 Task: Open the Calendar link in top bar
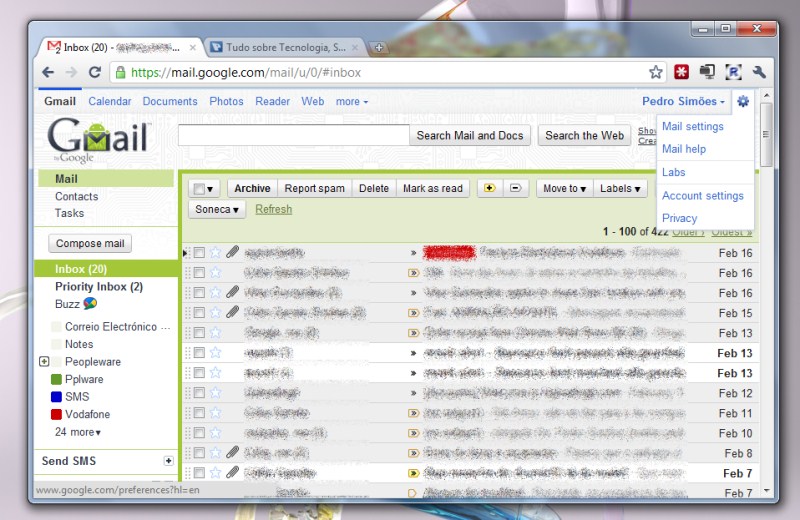110,101
